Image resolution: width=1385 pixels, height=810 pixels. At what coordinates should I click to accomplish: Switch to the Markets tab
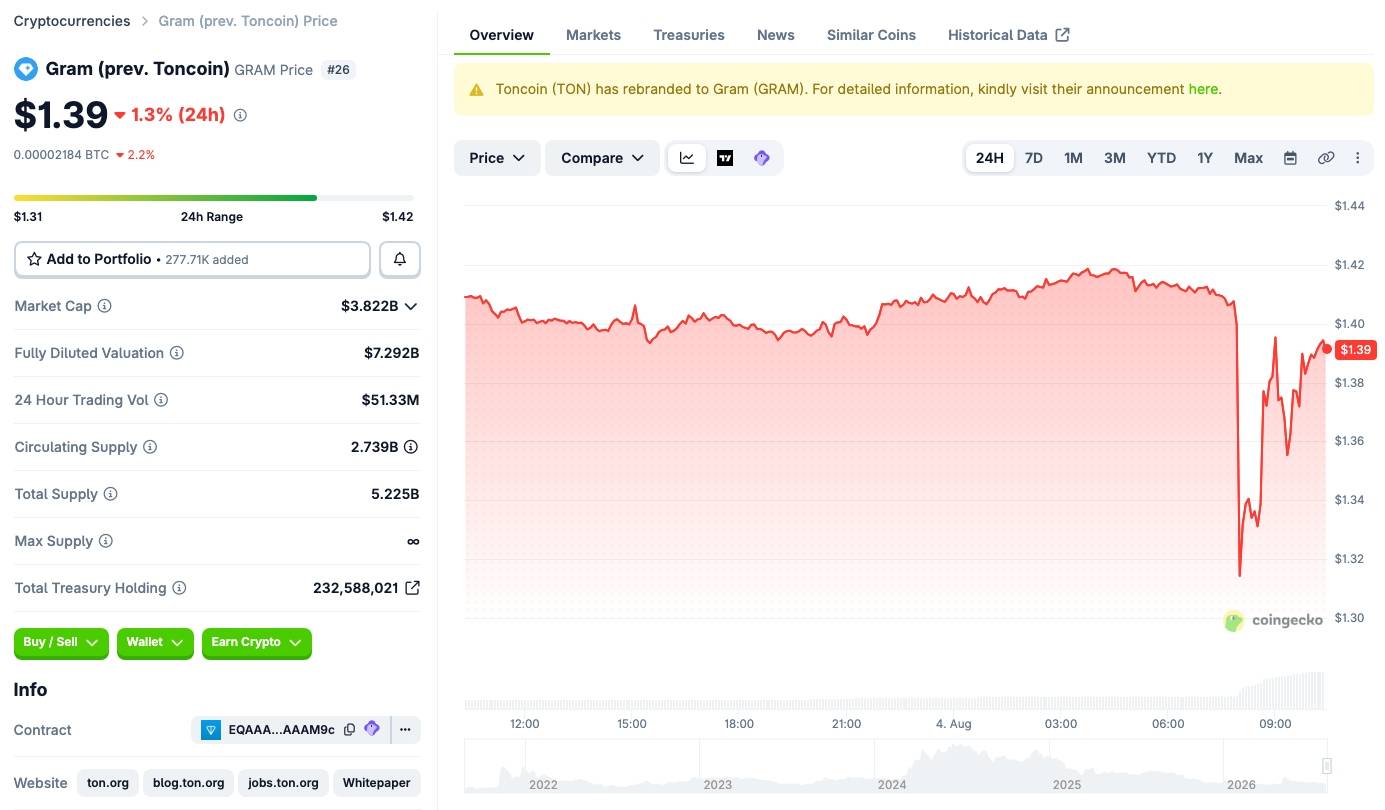point(593,35)
